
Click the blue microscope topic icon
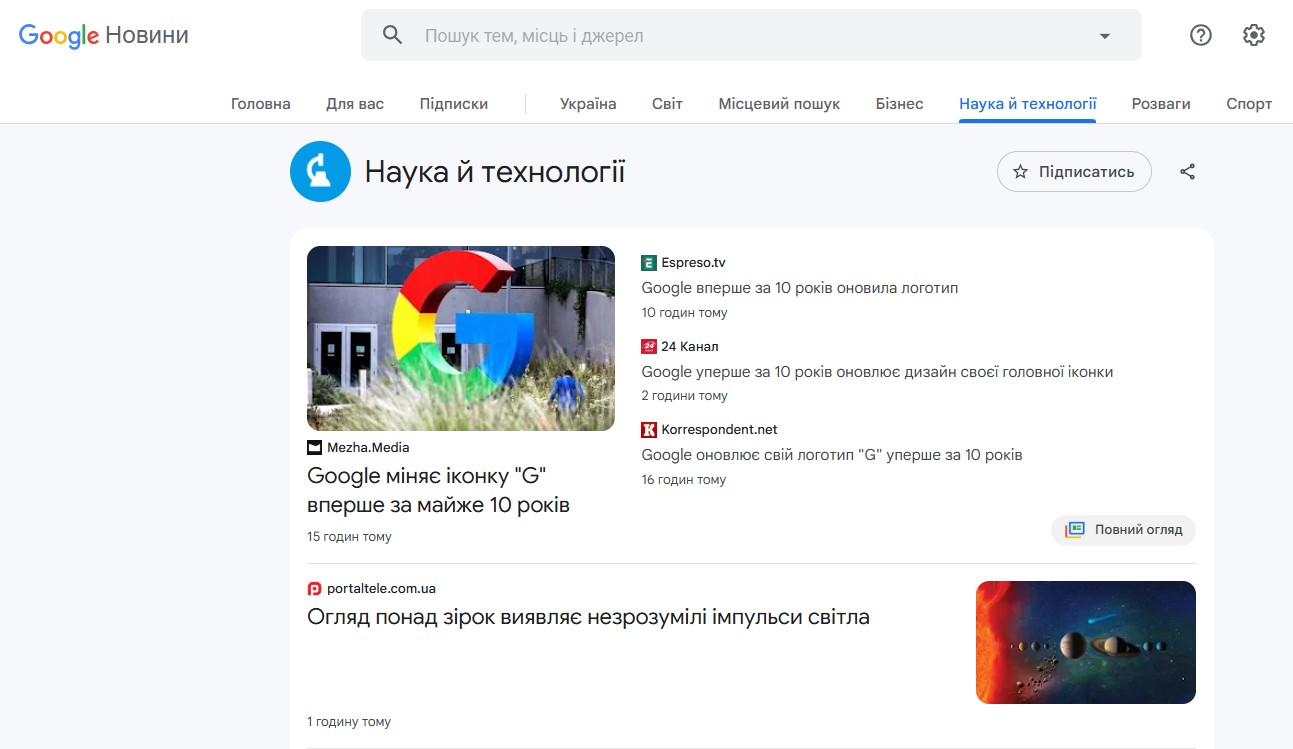tap(320, 171)
